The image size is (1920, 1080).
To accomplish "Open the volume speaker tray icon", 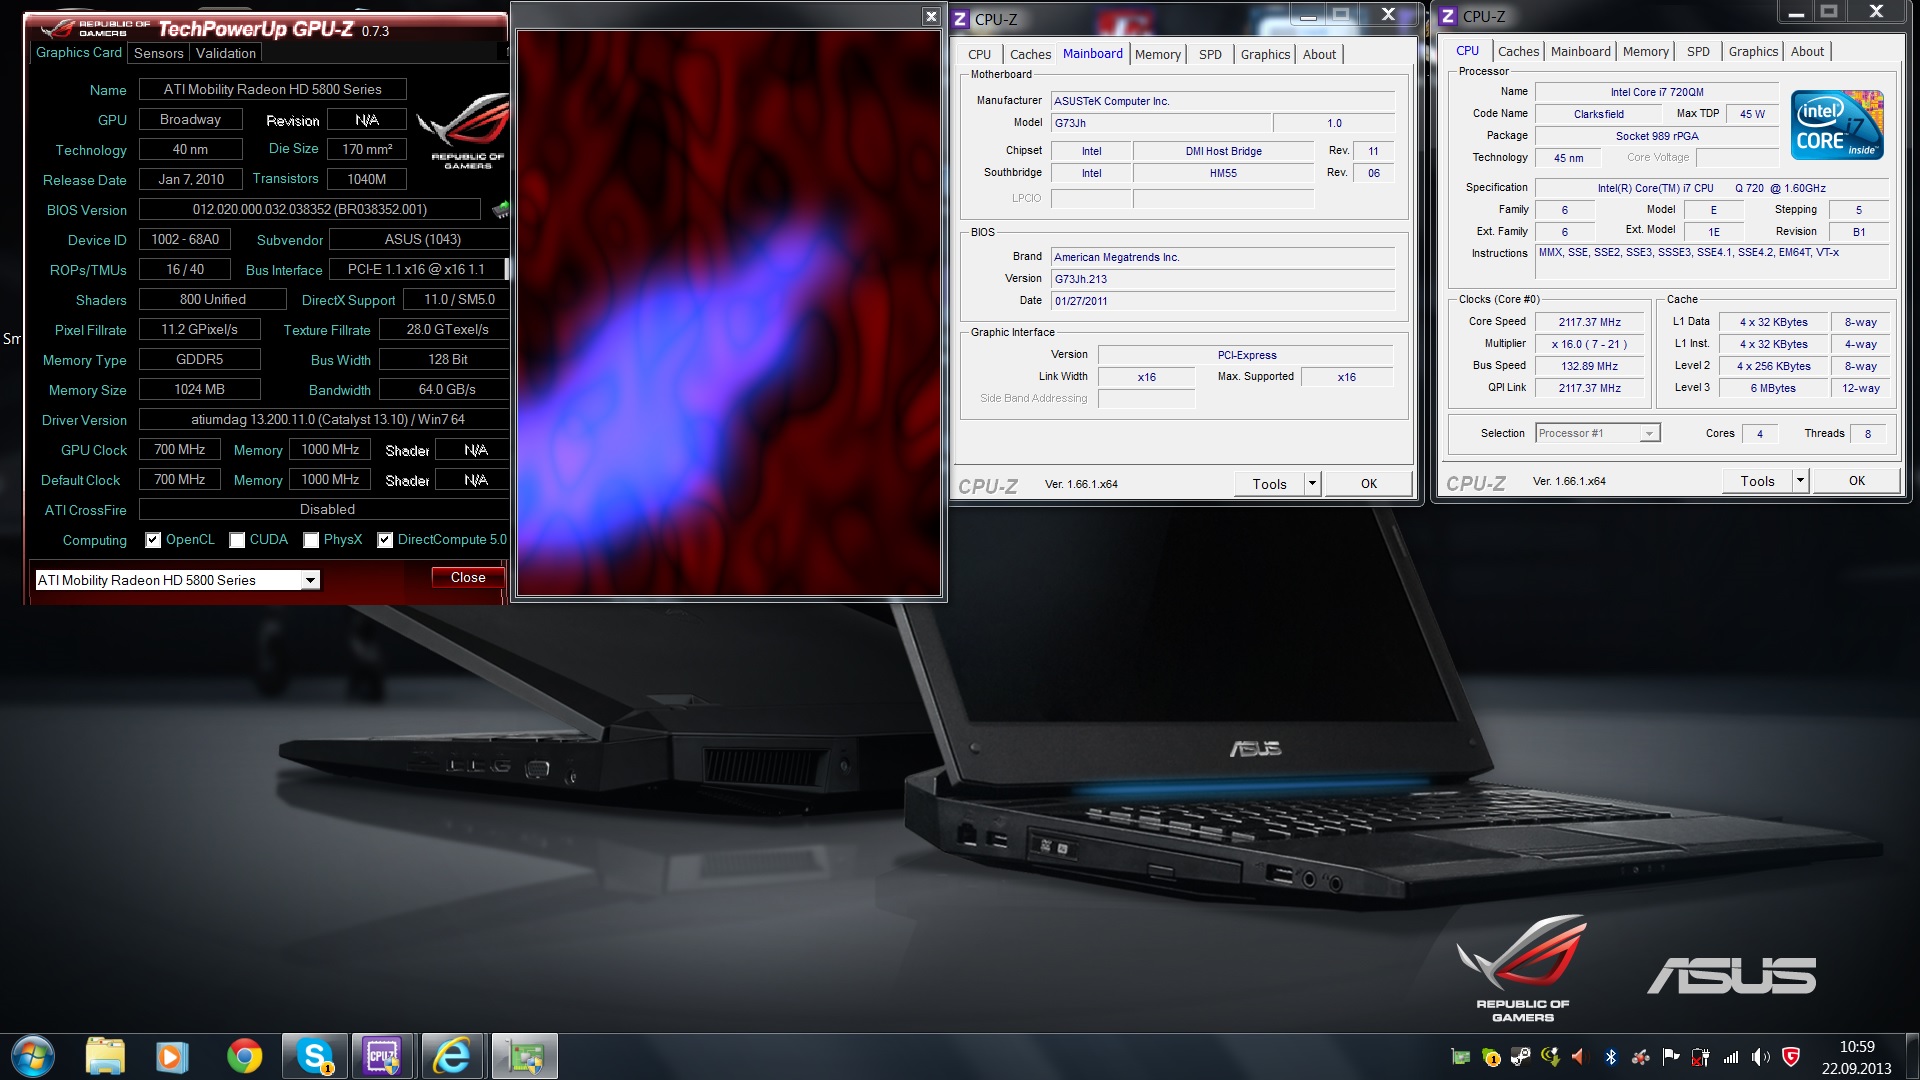I will [x=1761, y=1057].
